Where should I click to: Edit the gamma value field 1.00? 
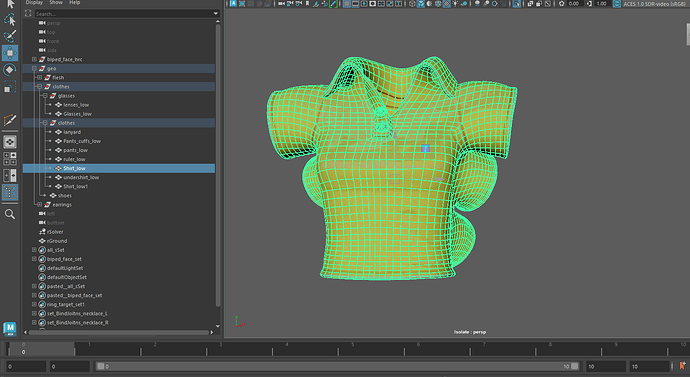click(602, 4)
